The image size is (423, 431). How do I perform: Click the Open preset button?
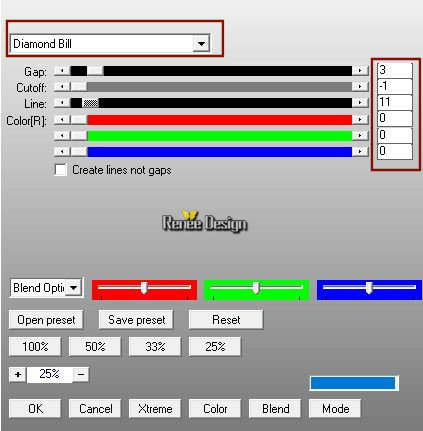point(46,320)
